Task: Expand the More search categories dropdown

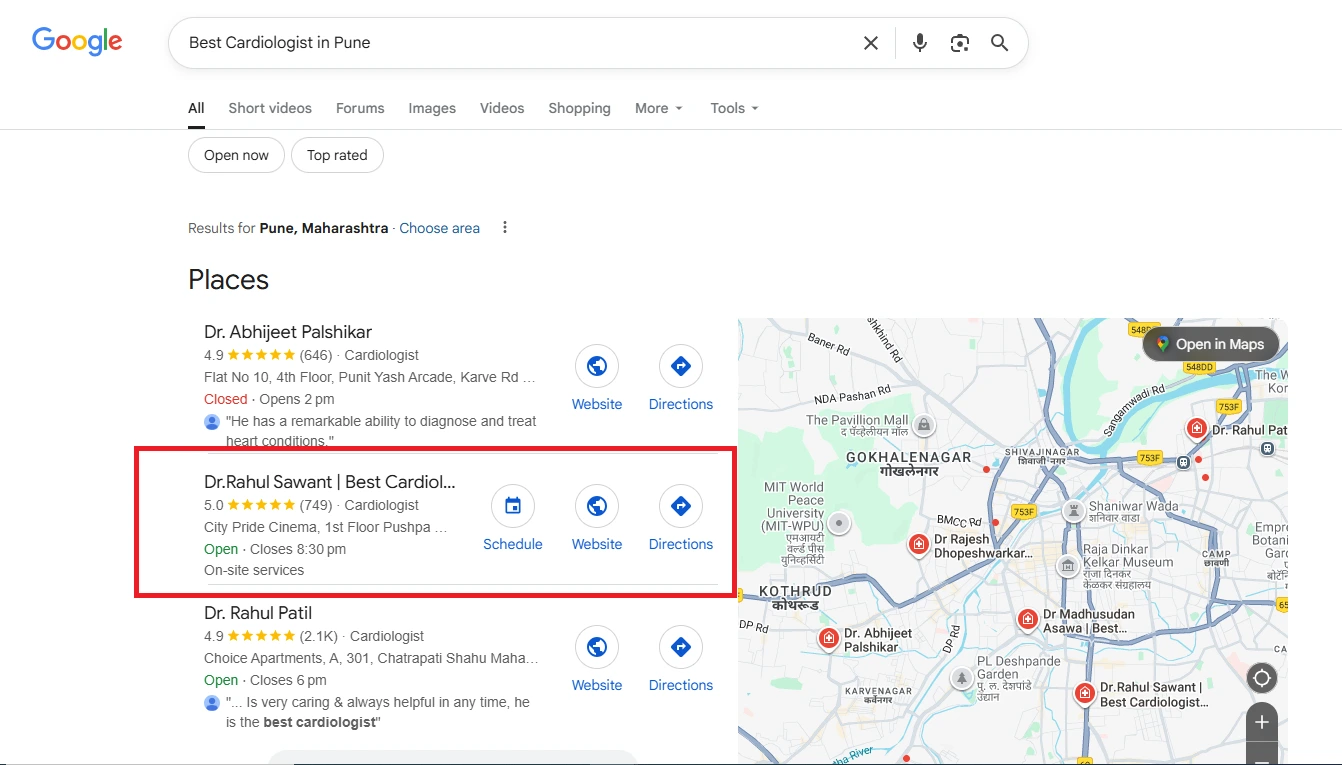Action: (658, 108)
